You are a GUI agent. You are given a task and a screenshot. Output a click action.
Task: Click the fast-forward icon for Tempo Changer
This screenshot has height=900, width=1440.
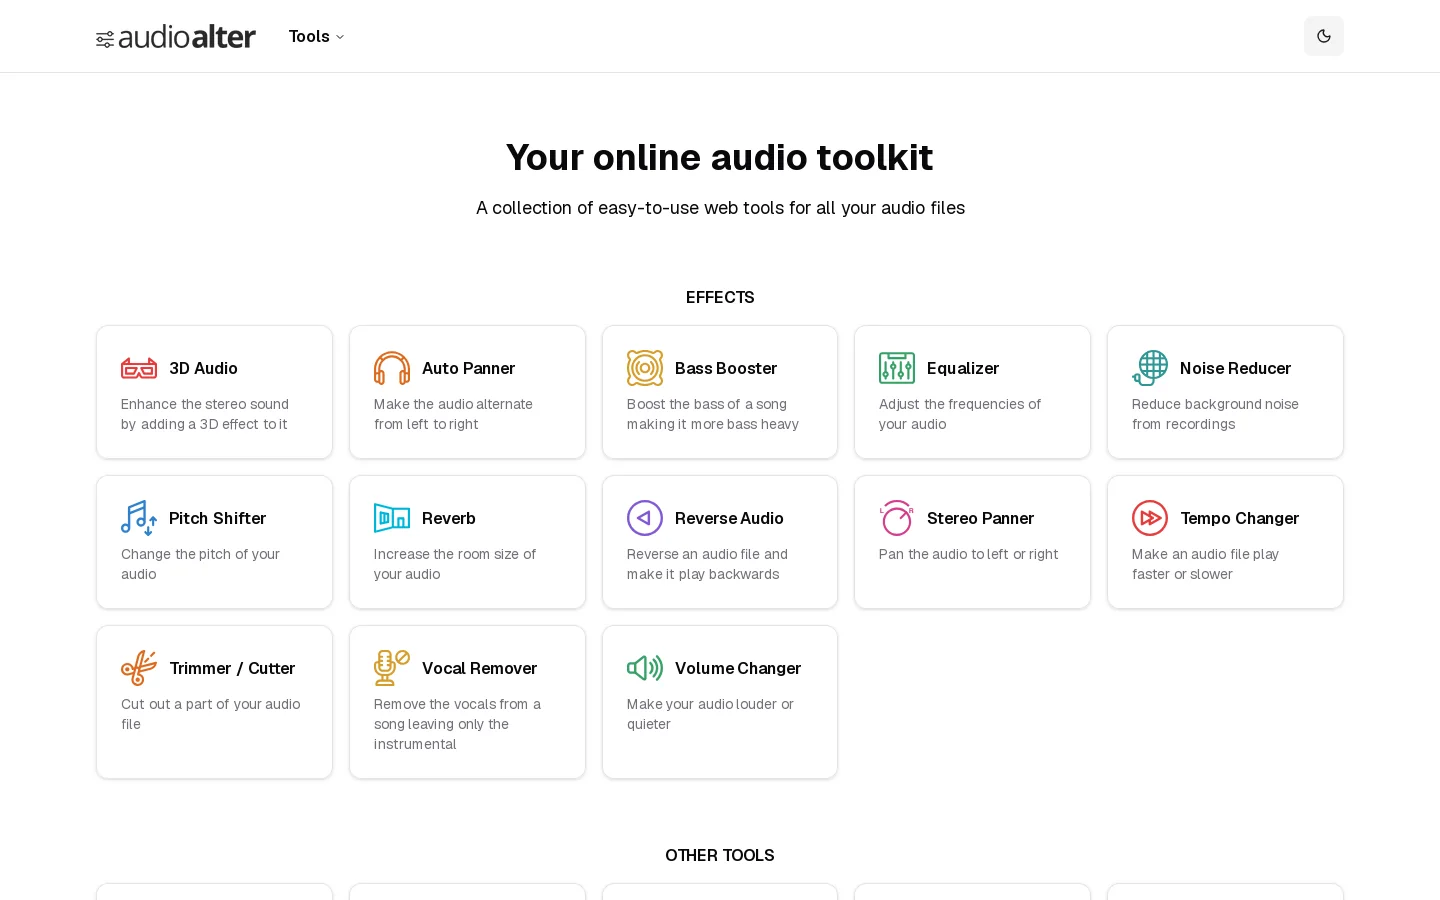pyautogui.click(x=1150, y=518)
